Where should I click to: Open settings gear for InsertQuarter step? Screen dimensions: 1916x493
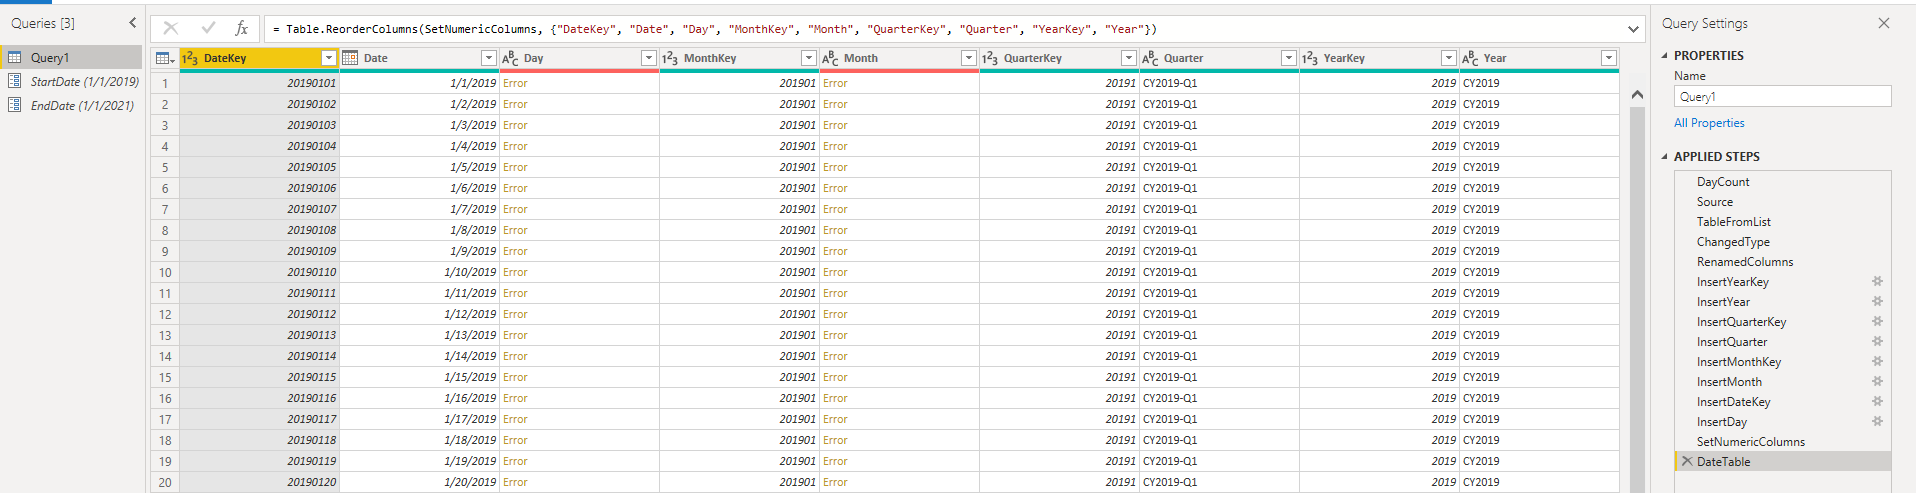tap(1877, 342)
